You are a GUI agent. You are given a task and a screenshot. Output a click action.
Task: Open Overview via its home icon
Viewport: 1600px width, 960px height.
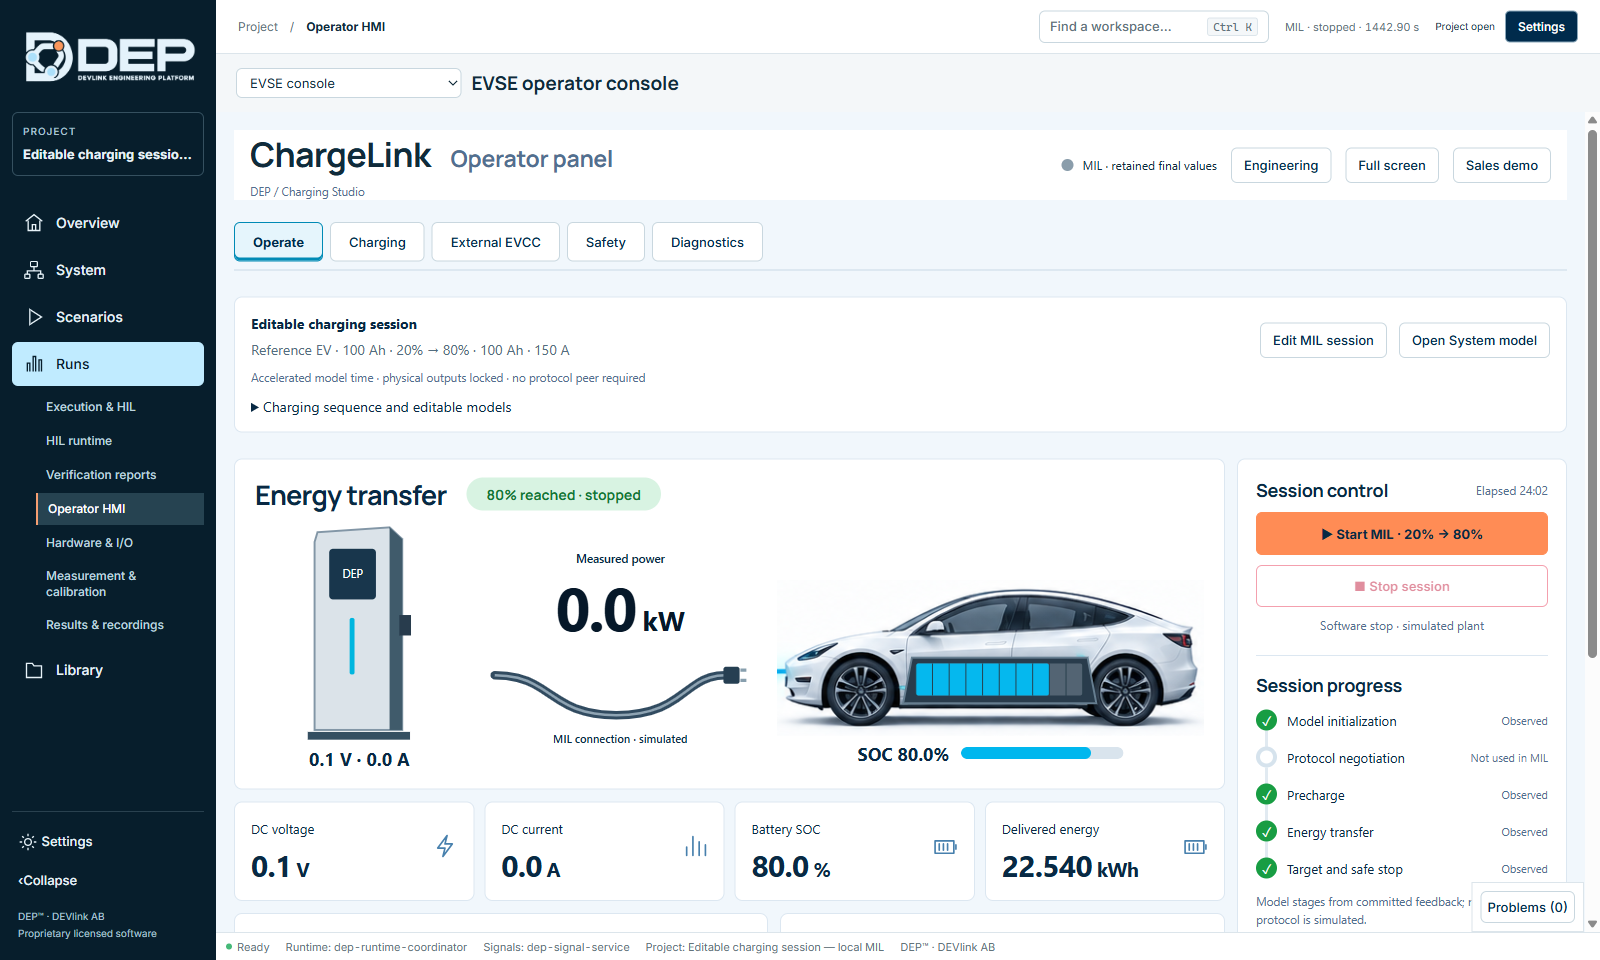34,223
